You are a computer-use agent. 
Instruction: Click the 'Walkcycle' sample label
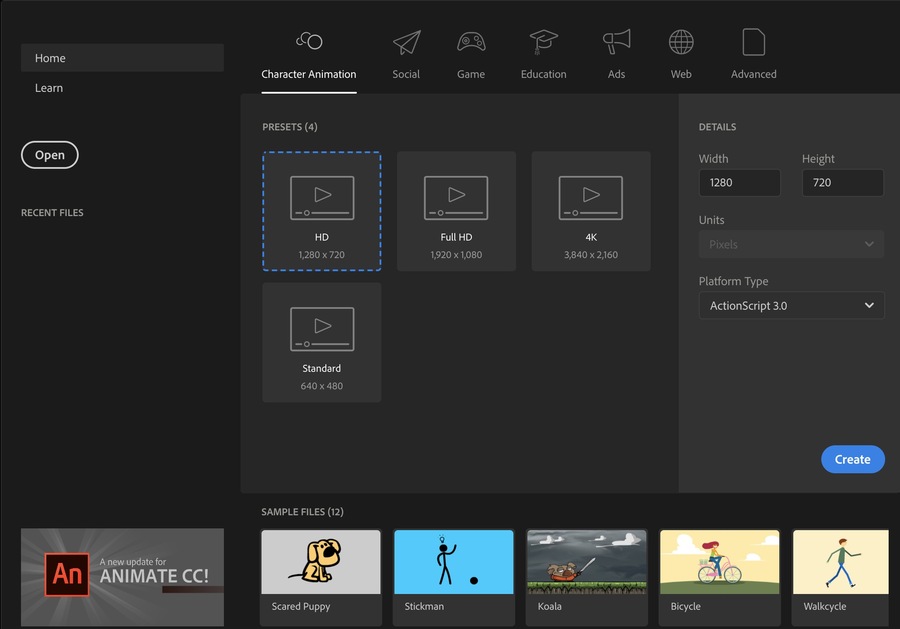pos(825,607)
